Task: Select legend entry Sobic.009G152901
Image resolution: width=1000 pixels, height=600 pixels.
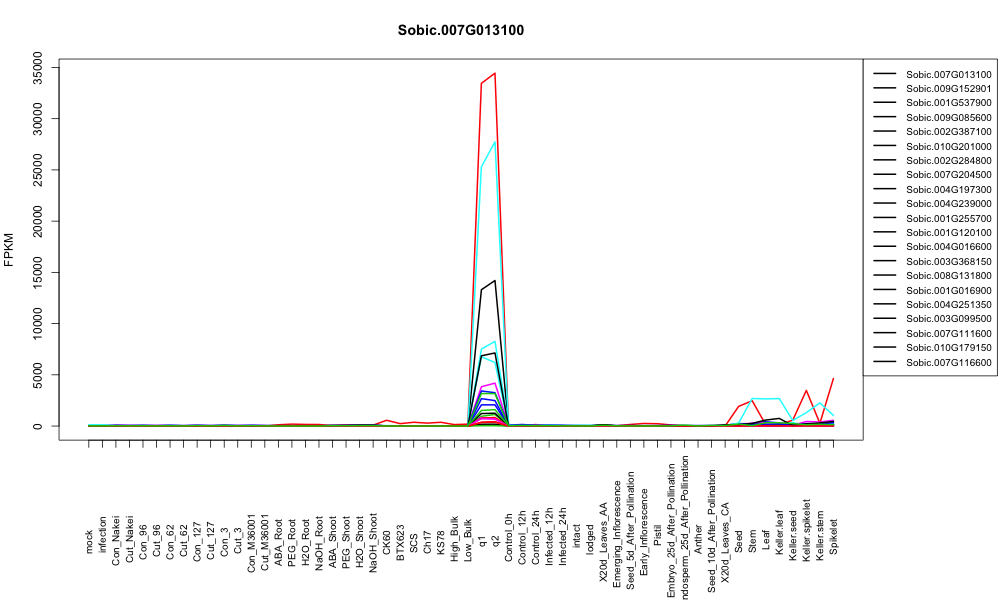Action: tap(932, 89)
